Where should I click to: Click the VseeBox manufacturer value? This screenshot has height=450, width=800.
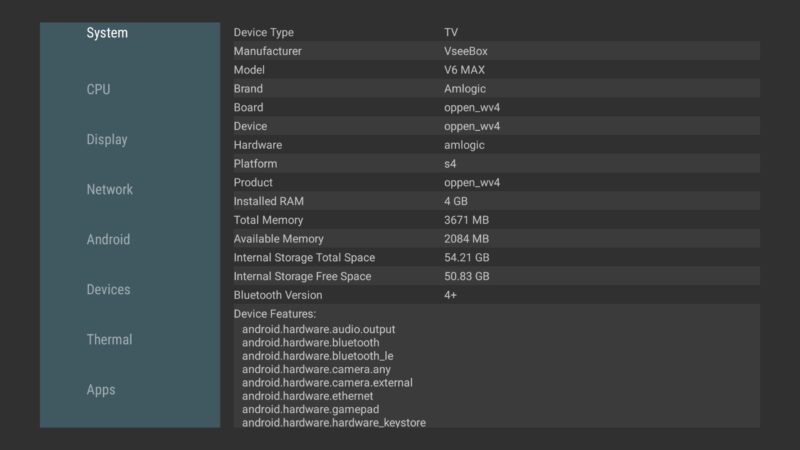[466, 51]
